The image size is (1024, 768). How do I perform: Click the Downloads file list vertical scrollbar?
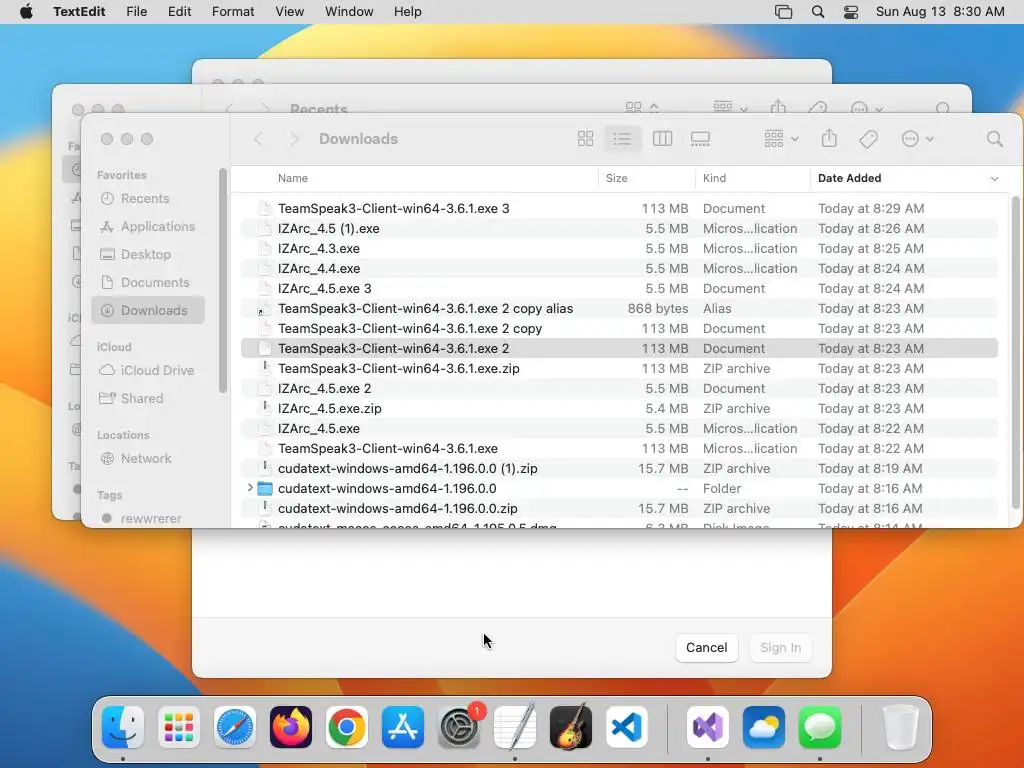(1015, 353)
